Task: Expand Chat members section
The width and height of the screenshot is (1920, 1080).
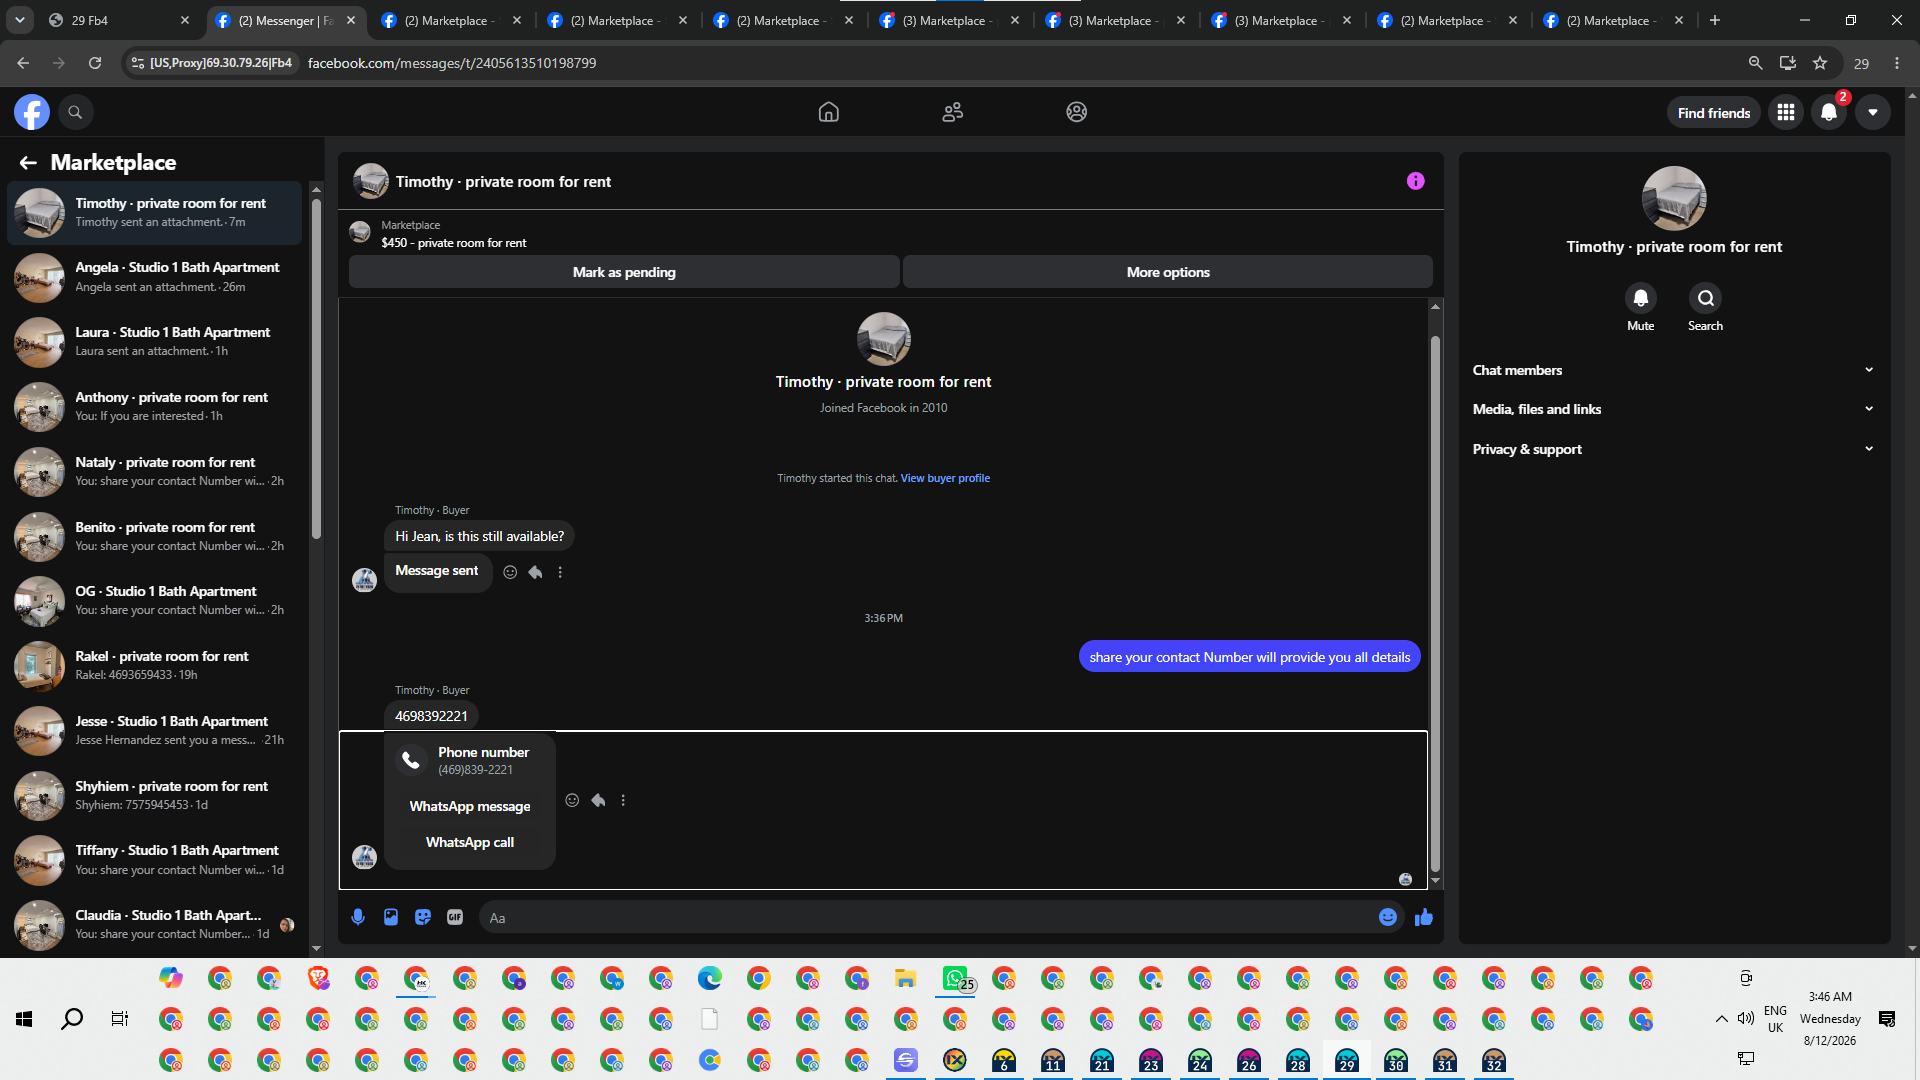Action: click(x=1673, y=370)
